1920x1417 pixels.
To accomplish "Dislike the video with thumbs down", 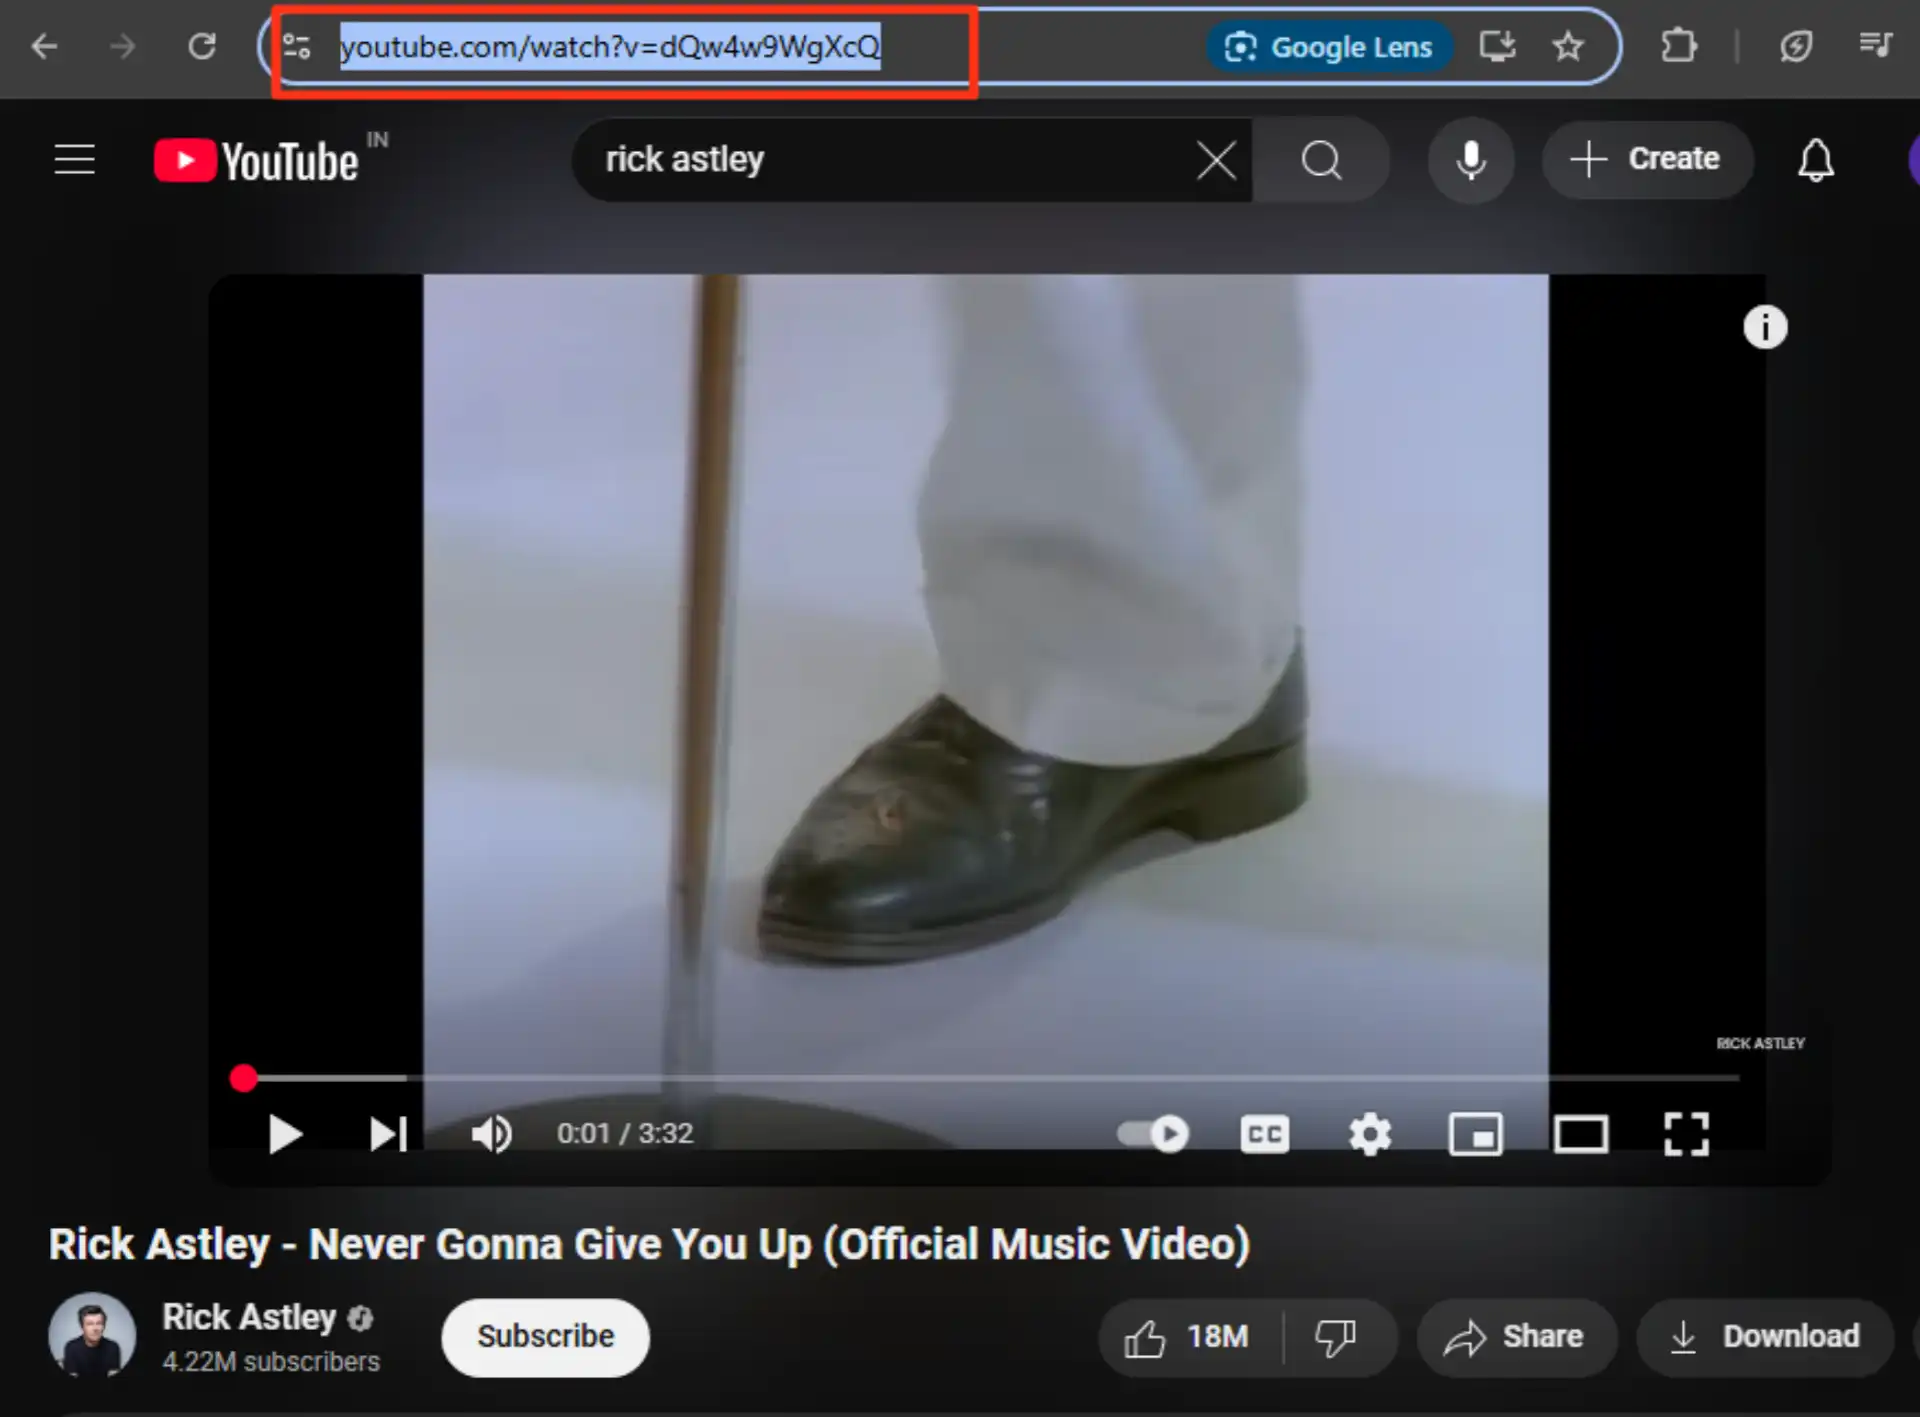I will [x=1336, y=1337].
